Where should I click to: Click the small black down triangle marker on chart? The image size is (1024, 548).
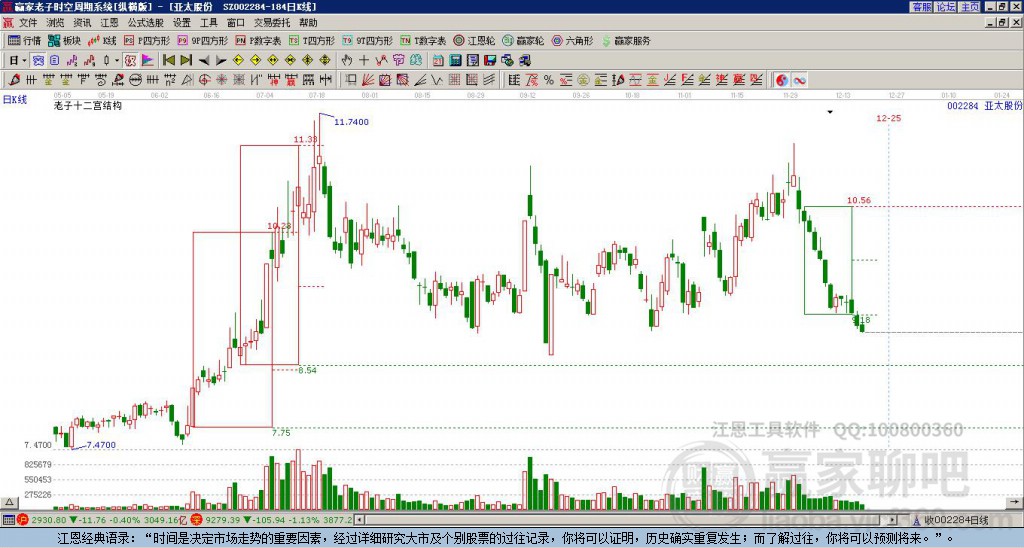[830, 112]
